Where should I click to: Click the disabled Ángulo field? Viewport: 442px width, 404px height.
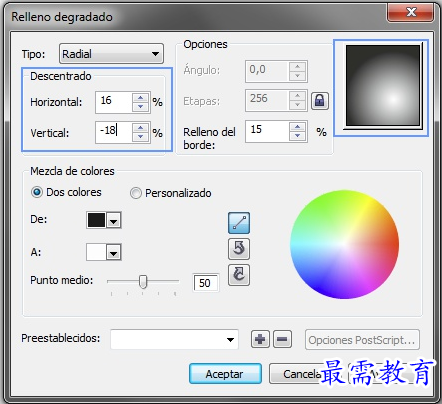click(267, 71)
